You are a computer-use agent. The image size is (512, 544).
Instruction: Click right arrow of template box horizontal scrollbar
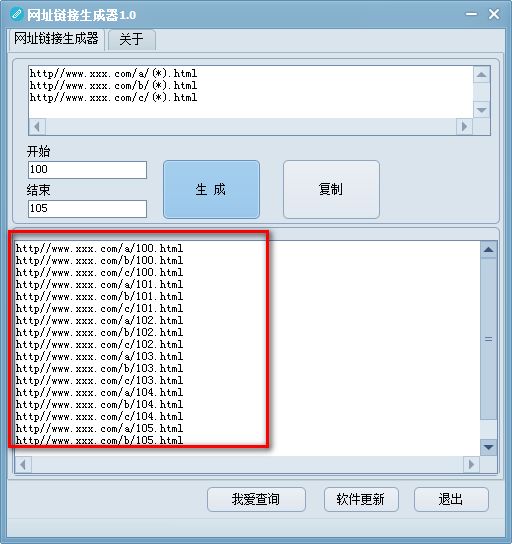tap(464, 127)
